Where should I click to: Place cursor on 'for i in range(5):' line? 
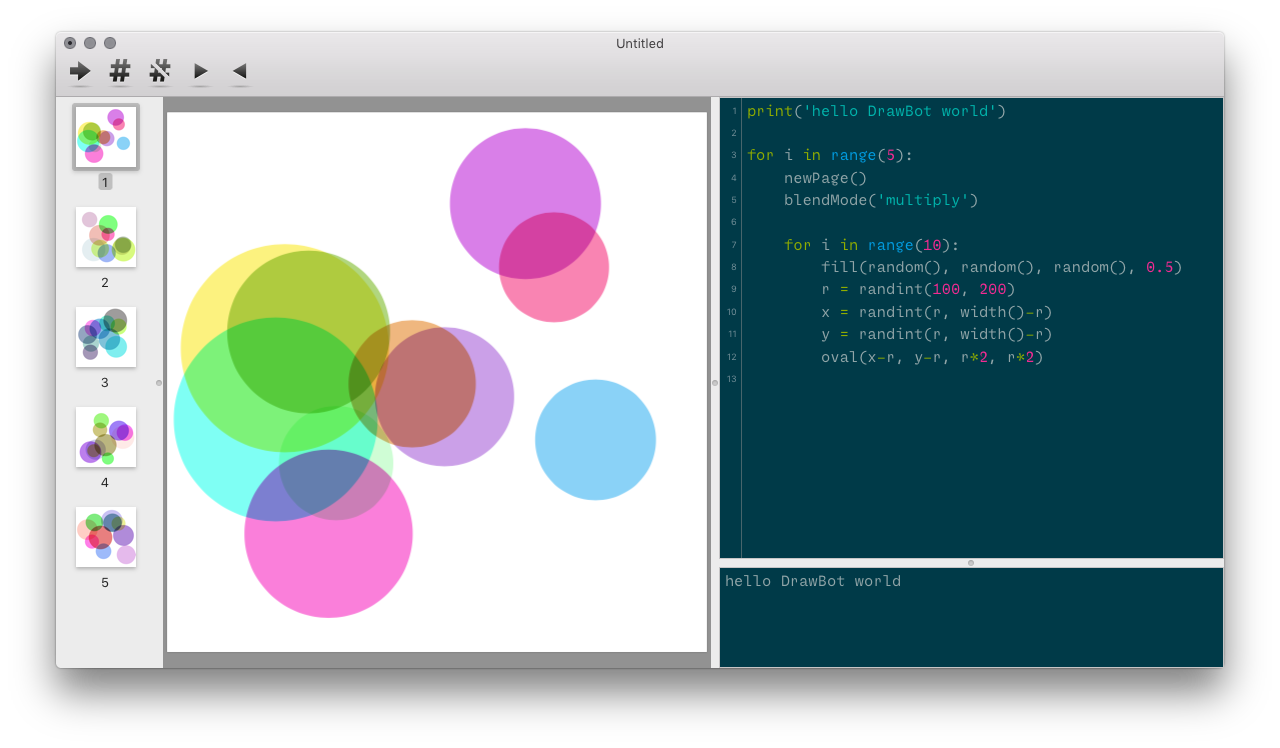830,155
